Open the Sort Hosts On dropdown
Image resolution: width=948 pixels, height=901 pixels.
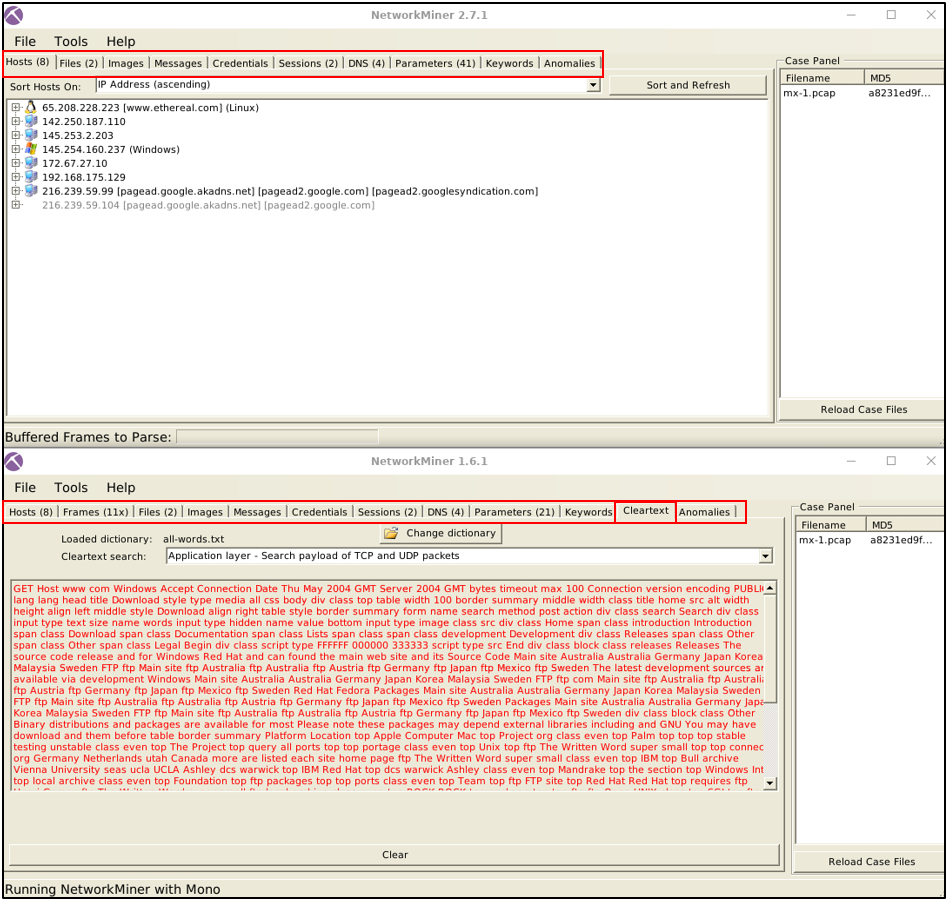tap(593, 85)
